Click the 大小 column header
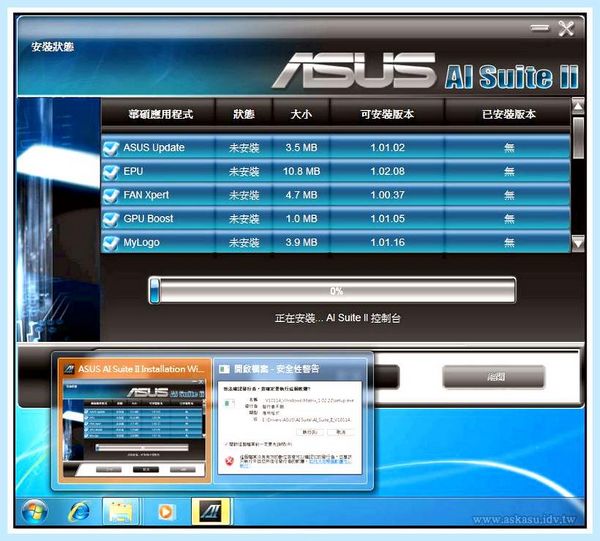This screenshot has width=600, height=541. (302, 114)
